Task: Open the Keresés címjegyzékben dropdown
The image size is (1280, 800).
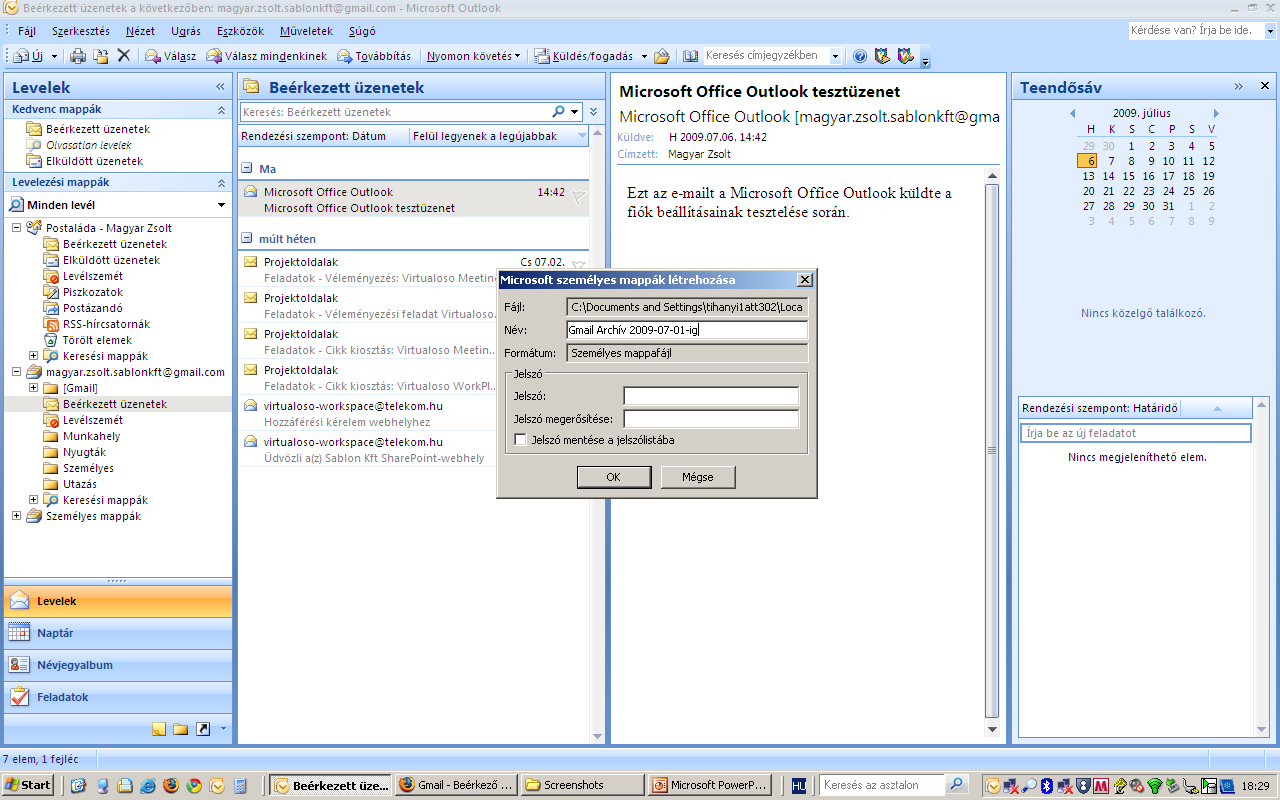Action: pos(835,56)
